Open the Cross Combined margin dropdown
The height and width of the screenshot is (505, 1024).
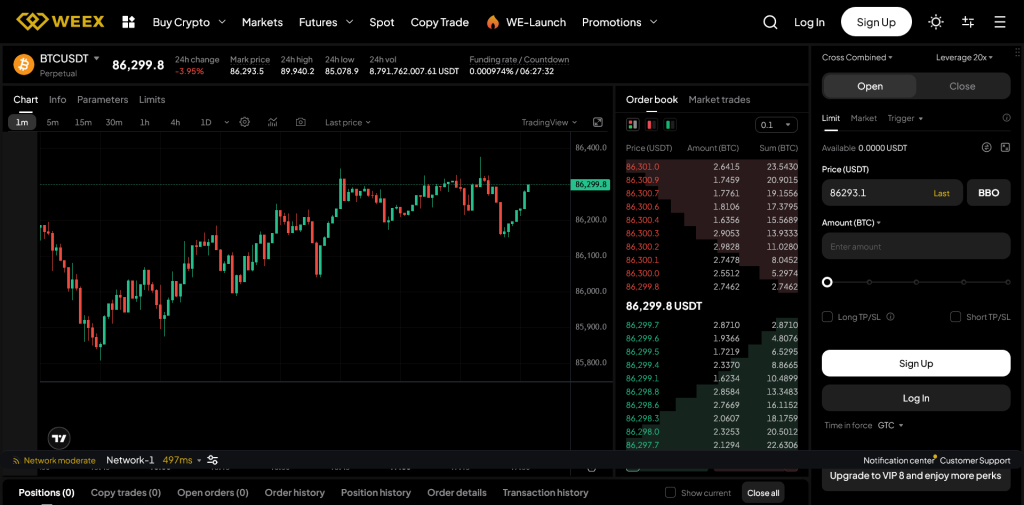(x=857, y=57)
